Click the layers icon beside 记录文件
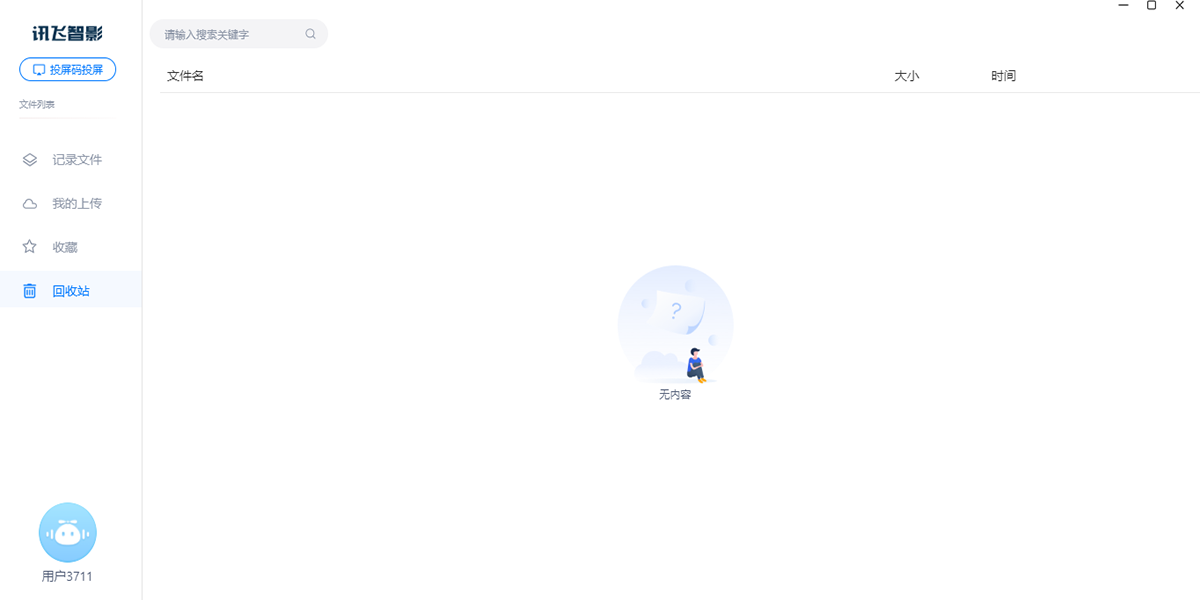Image resolution: width=1200 pixels, height=600 pixels. point(30,159)
